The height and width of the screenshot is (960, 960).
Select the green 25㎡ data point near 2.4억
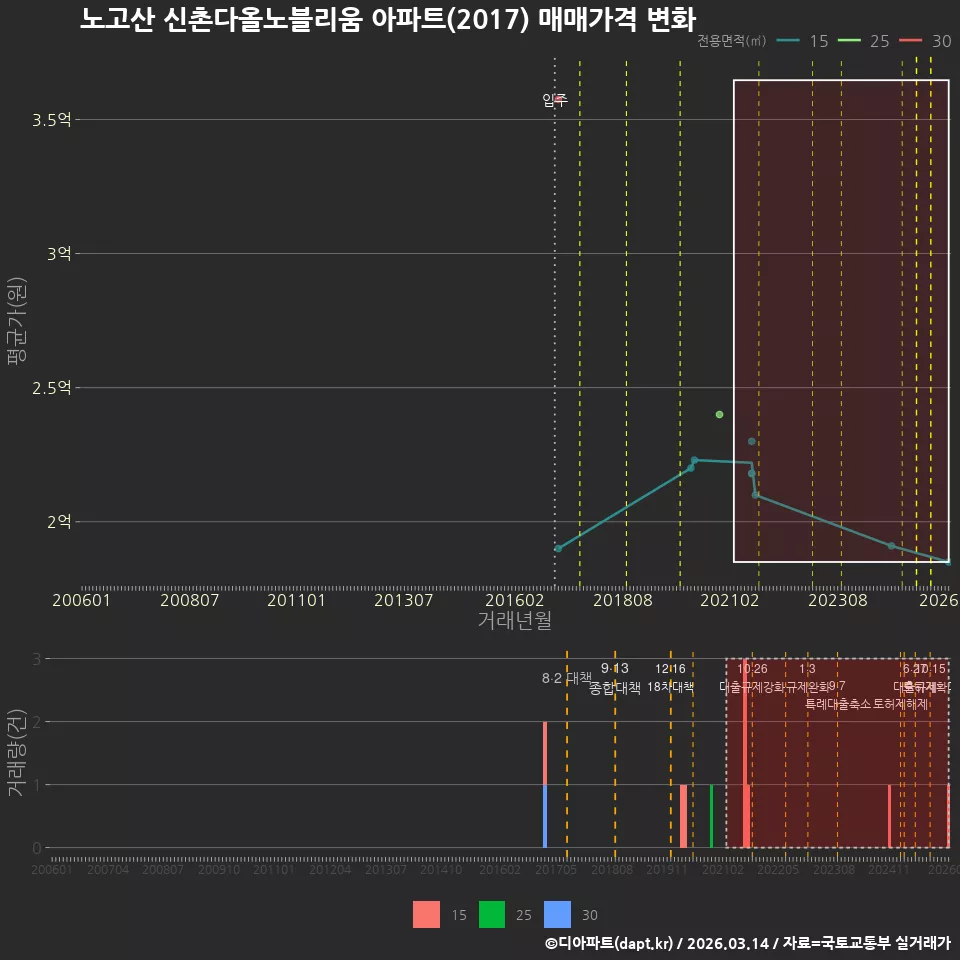click(719, 414)
